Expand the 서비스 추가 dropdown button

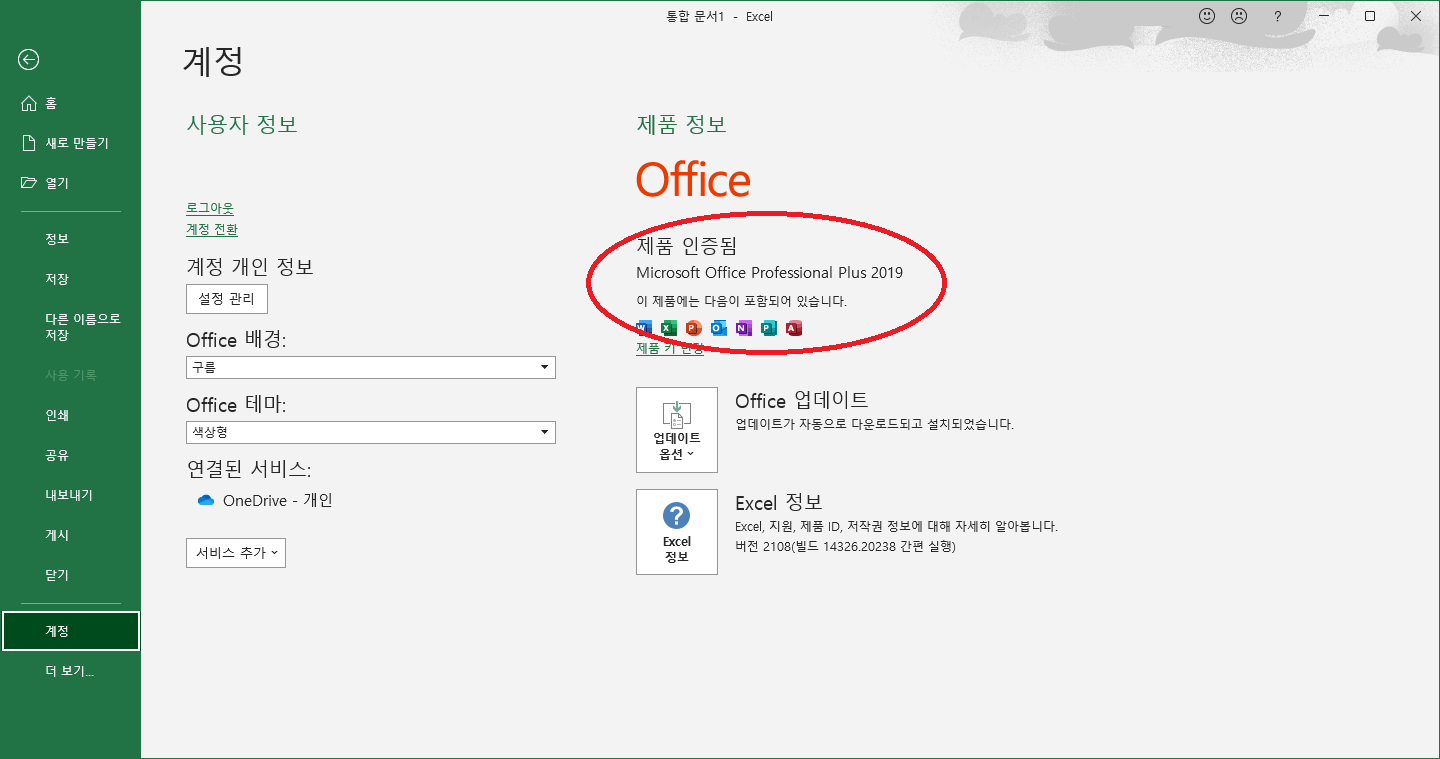236,553
